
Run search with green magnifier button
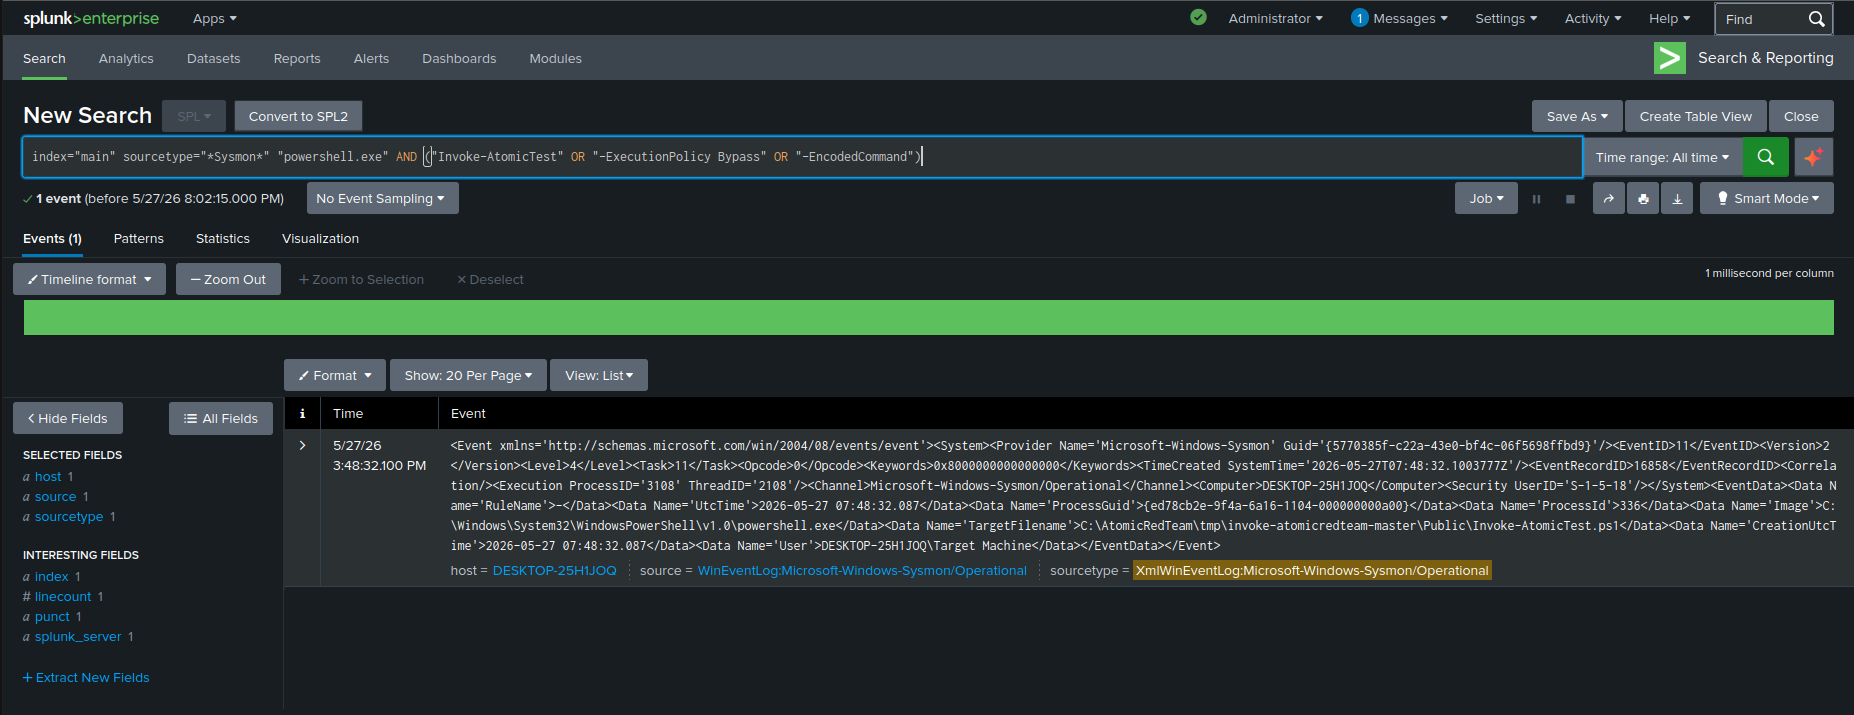[x=1766, y=157]
